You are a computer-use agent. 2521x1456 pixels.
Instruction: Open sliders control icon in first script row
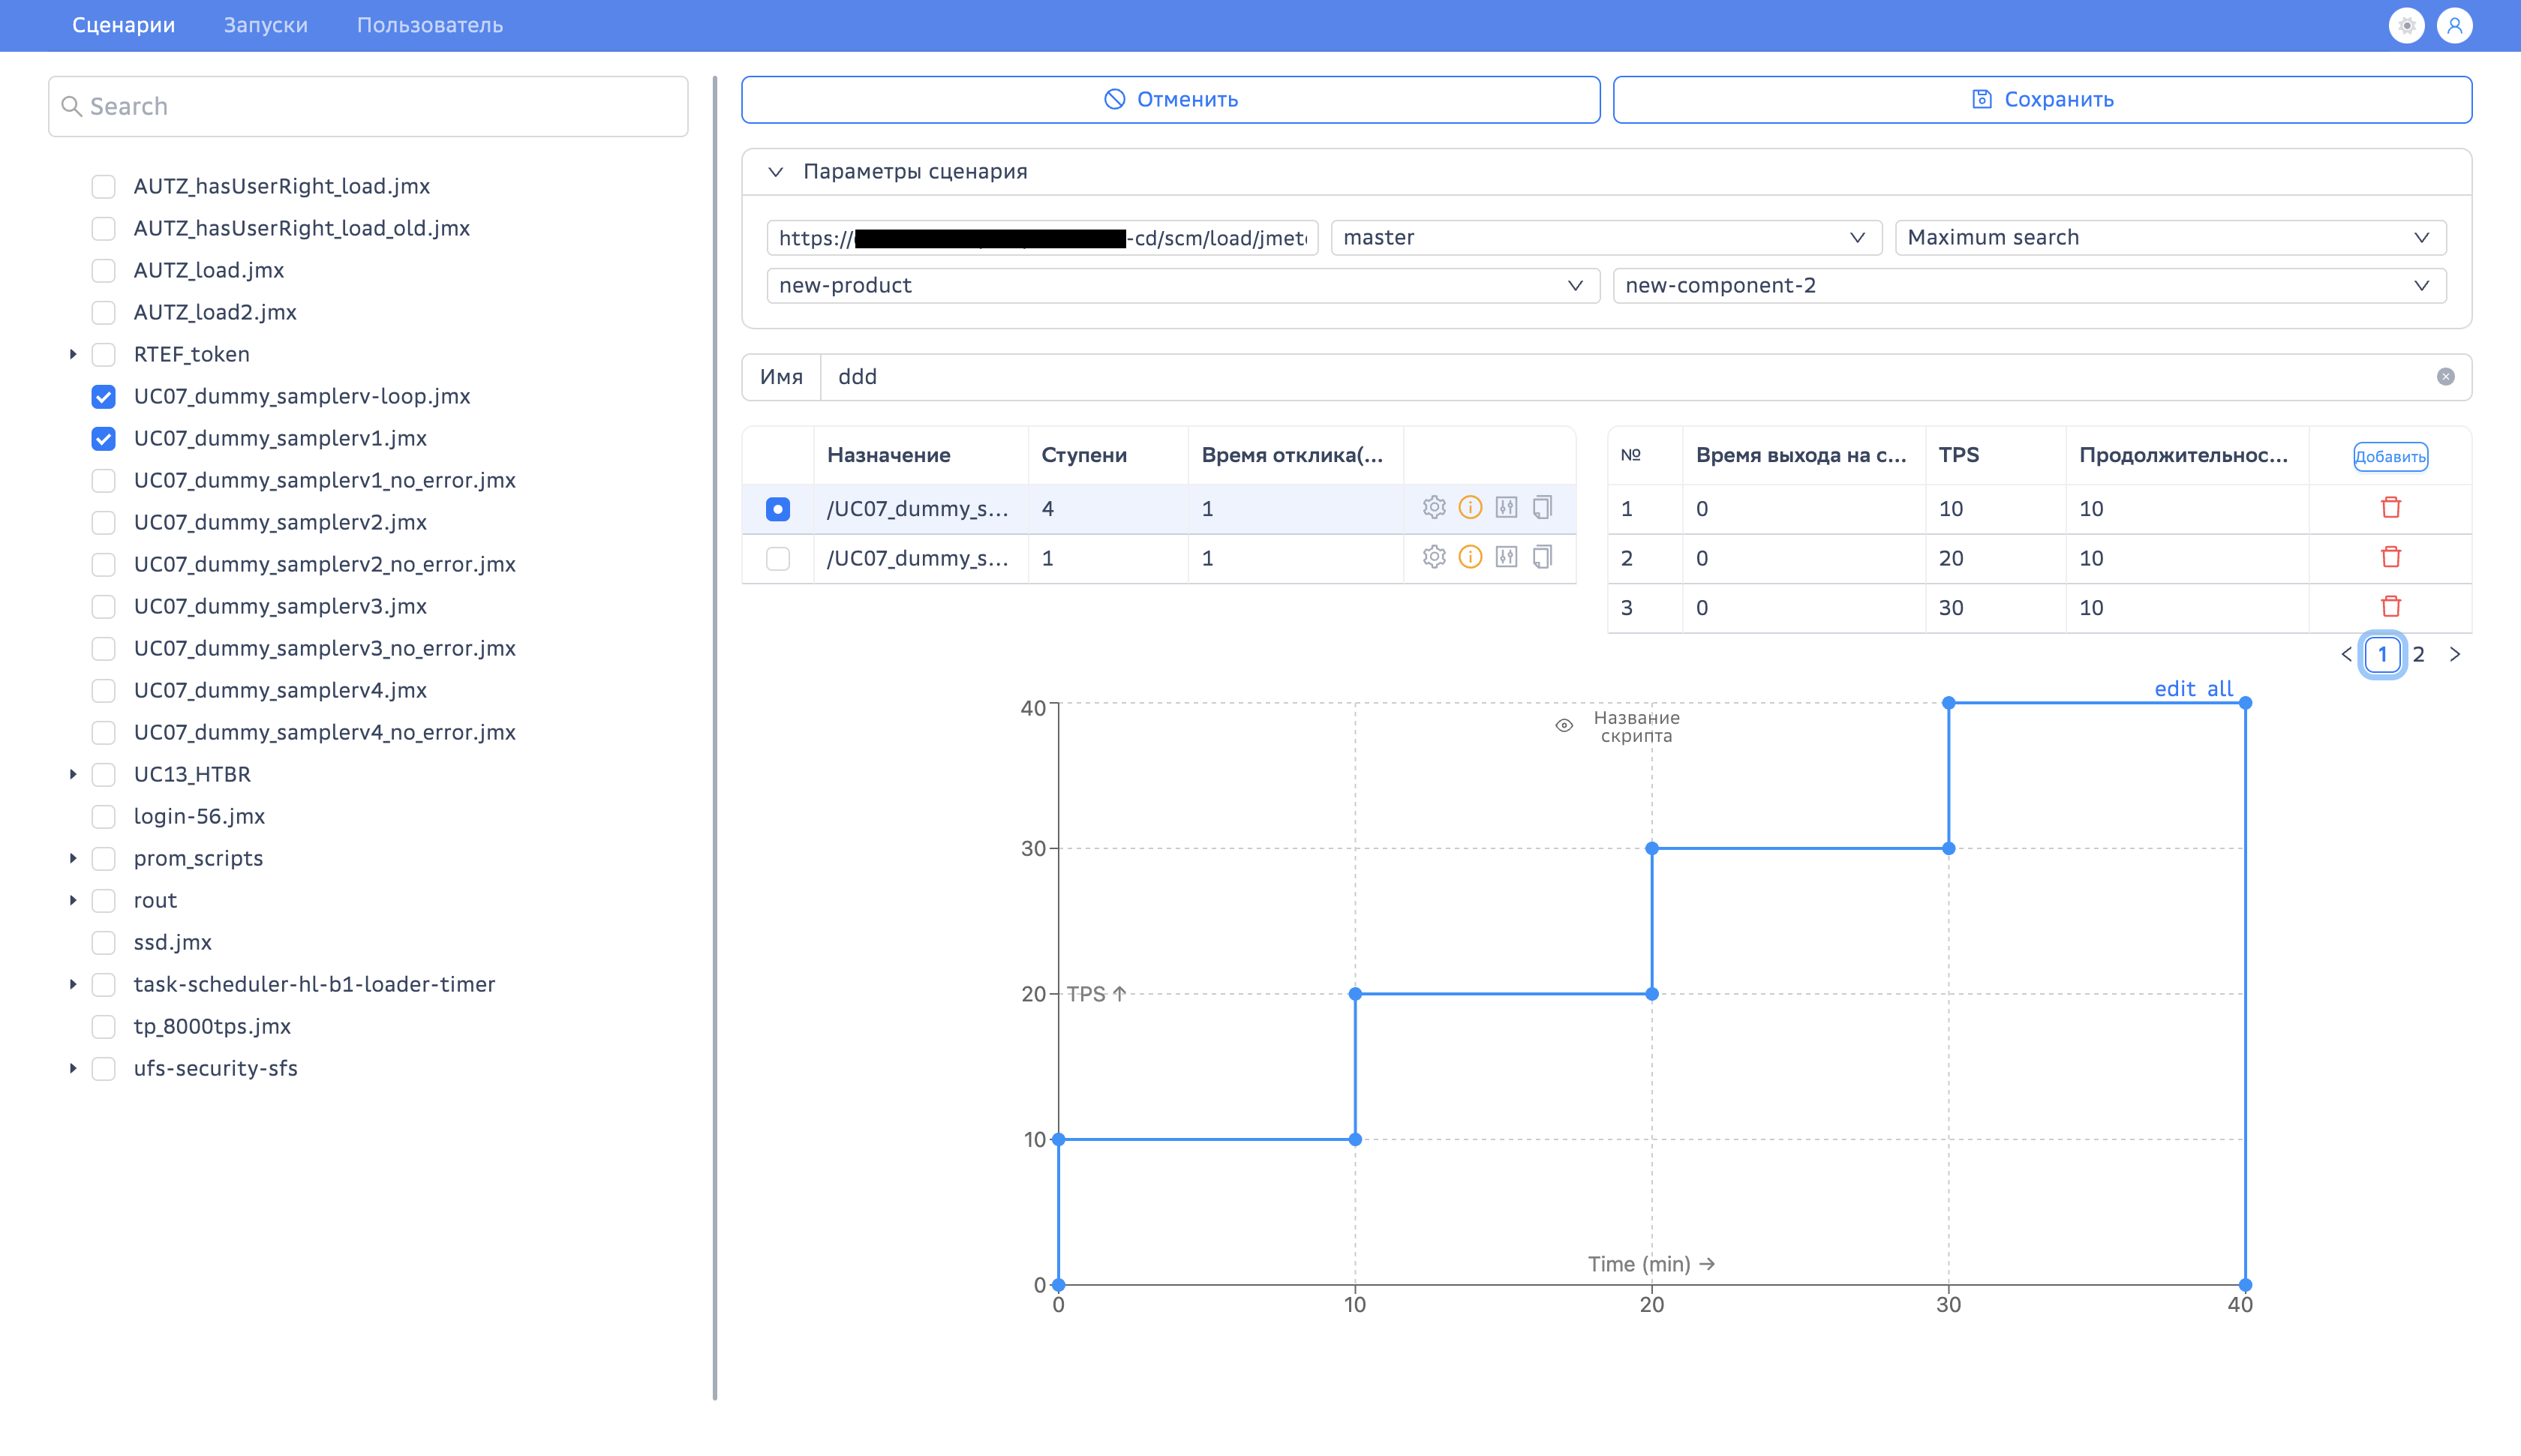1506,507
